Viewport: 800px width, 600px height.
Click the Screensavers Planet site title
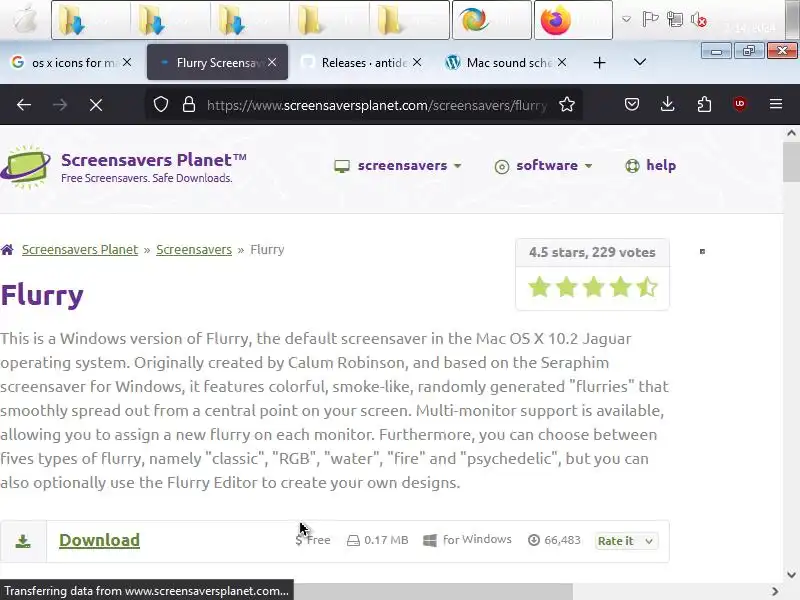(154, 160)
